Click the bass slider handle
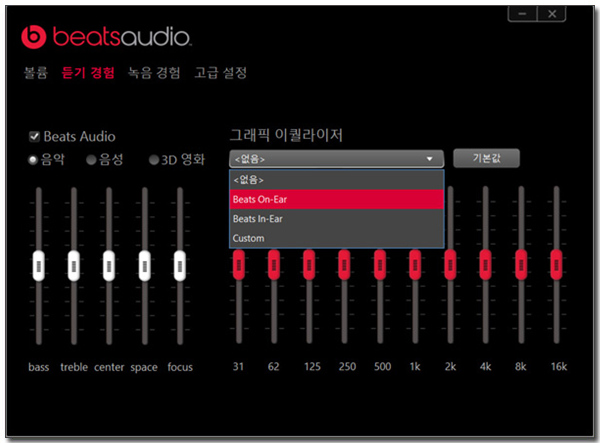Viewport: 600px width, 443px height. pos(39,266)
